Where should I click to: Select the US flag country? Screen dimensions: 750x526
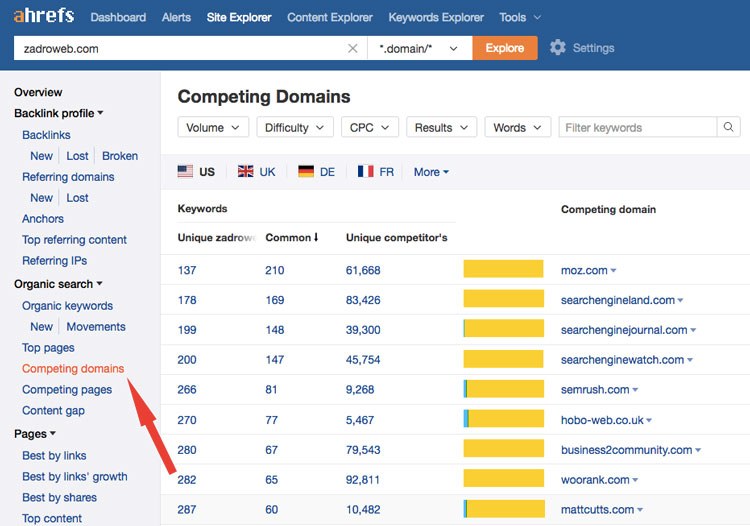tap(196, 172)
